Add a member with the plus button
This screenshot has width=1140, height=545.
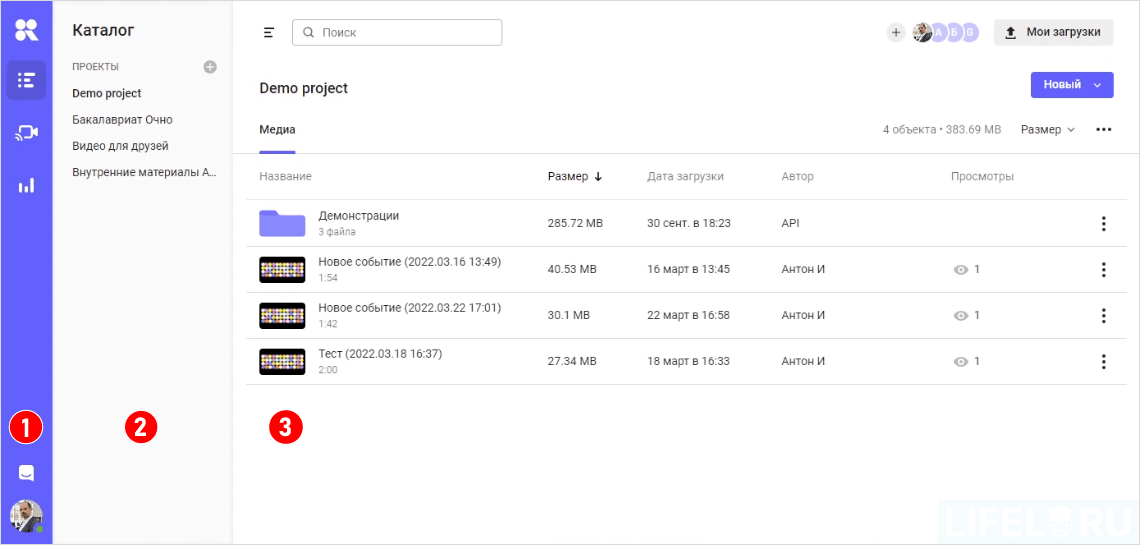click(x=896, y=33)
